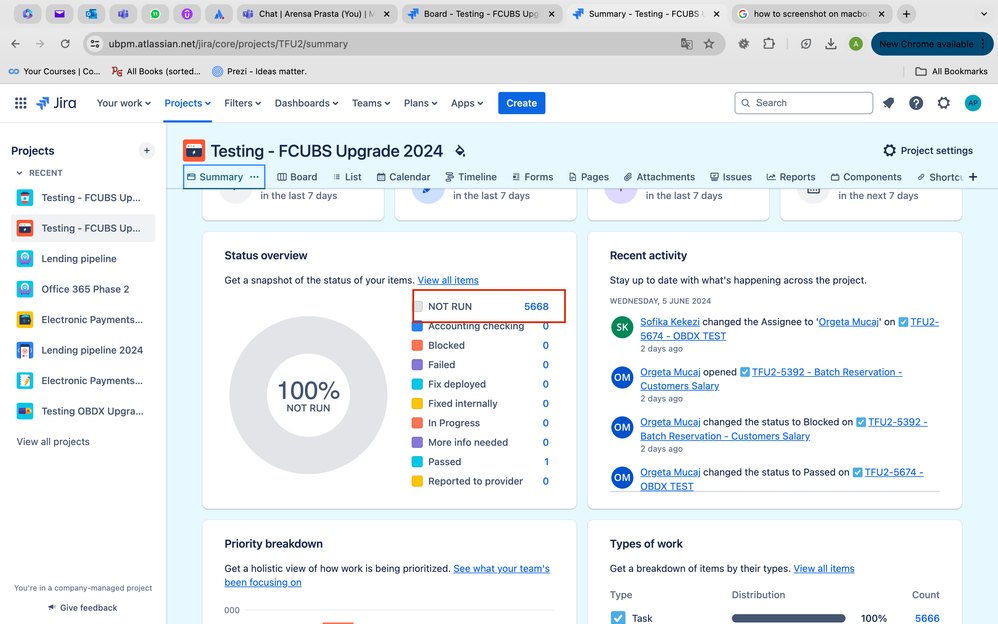Viewport: 998px width, 624px height.
Task: Toggle the Task type checkbox icon
Action: 617,618
